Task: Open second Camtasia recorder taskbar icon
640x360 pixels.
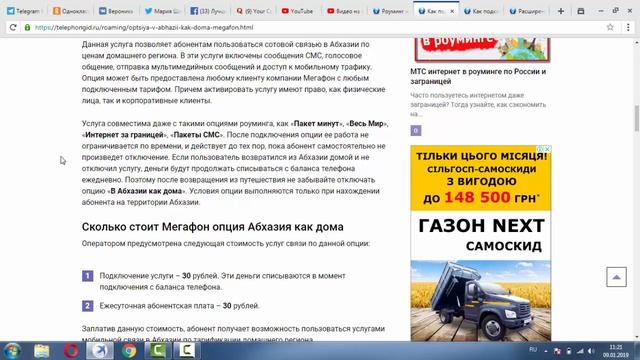Action: tap(187, 351)
